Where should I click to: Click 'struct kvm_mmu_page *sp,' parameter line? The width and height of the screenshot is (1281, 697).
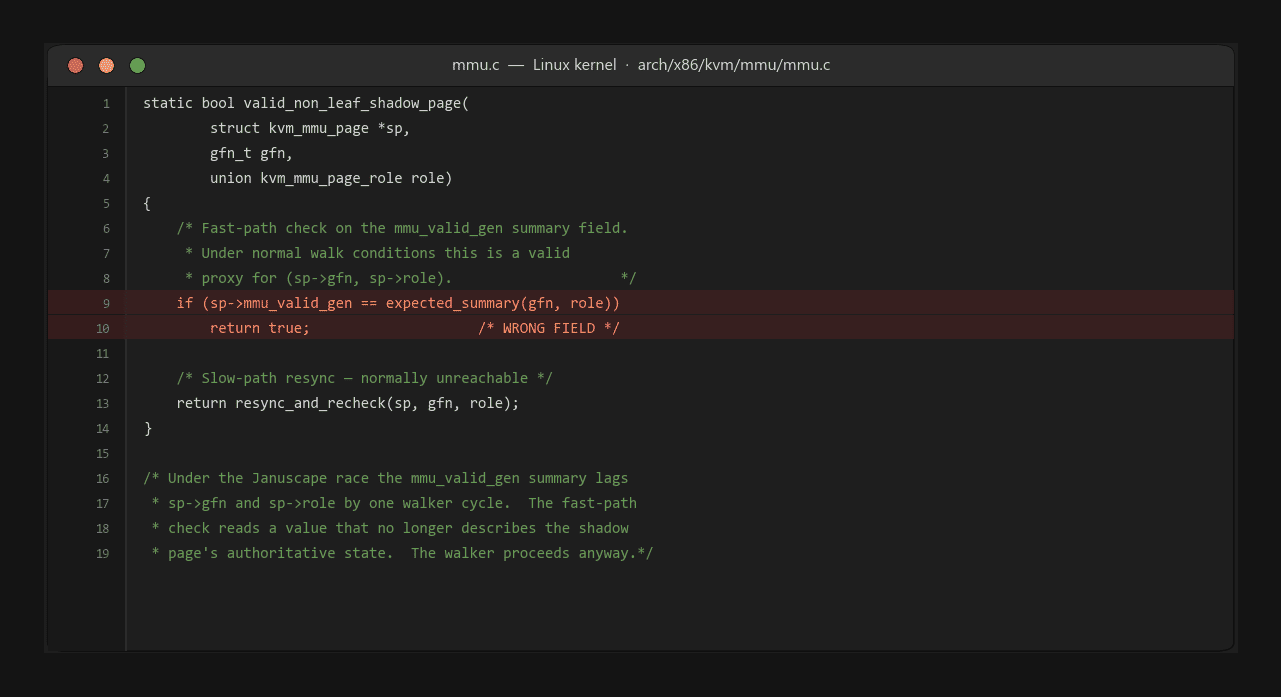click(310, 128)
